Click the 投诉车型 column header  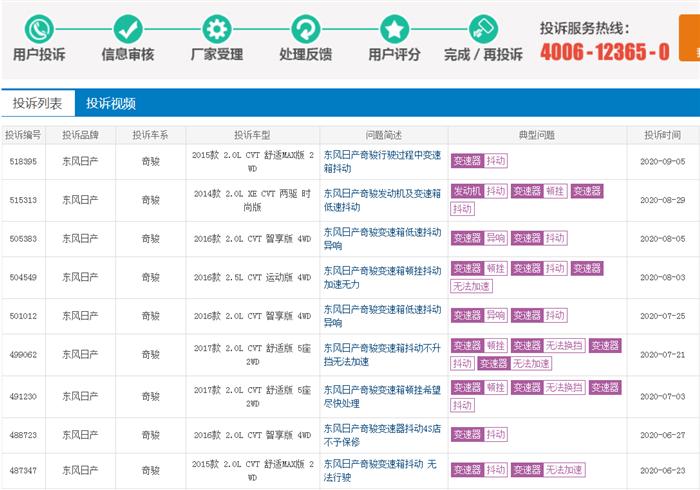click(252, 135)
